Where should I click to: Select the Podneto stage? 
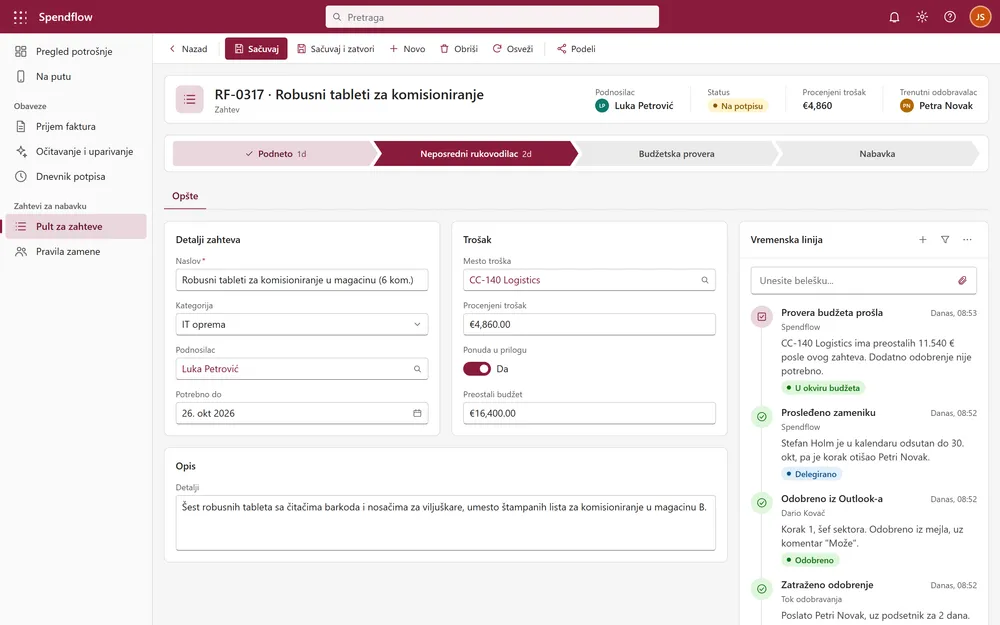pos(275,154)
